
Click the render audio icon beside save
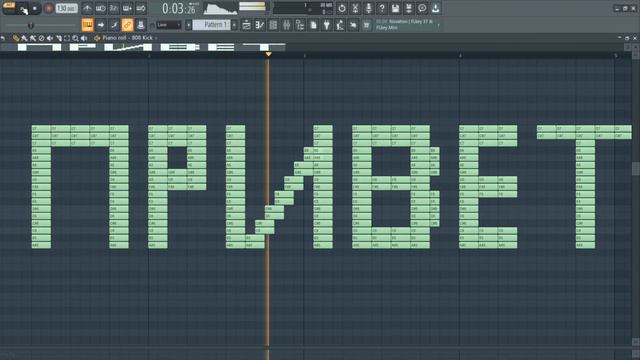coord(409,8)
